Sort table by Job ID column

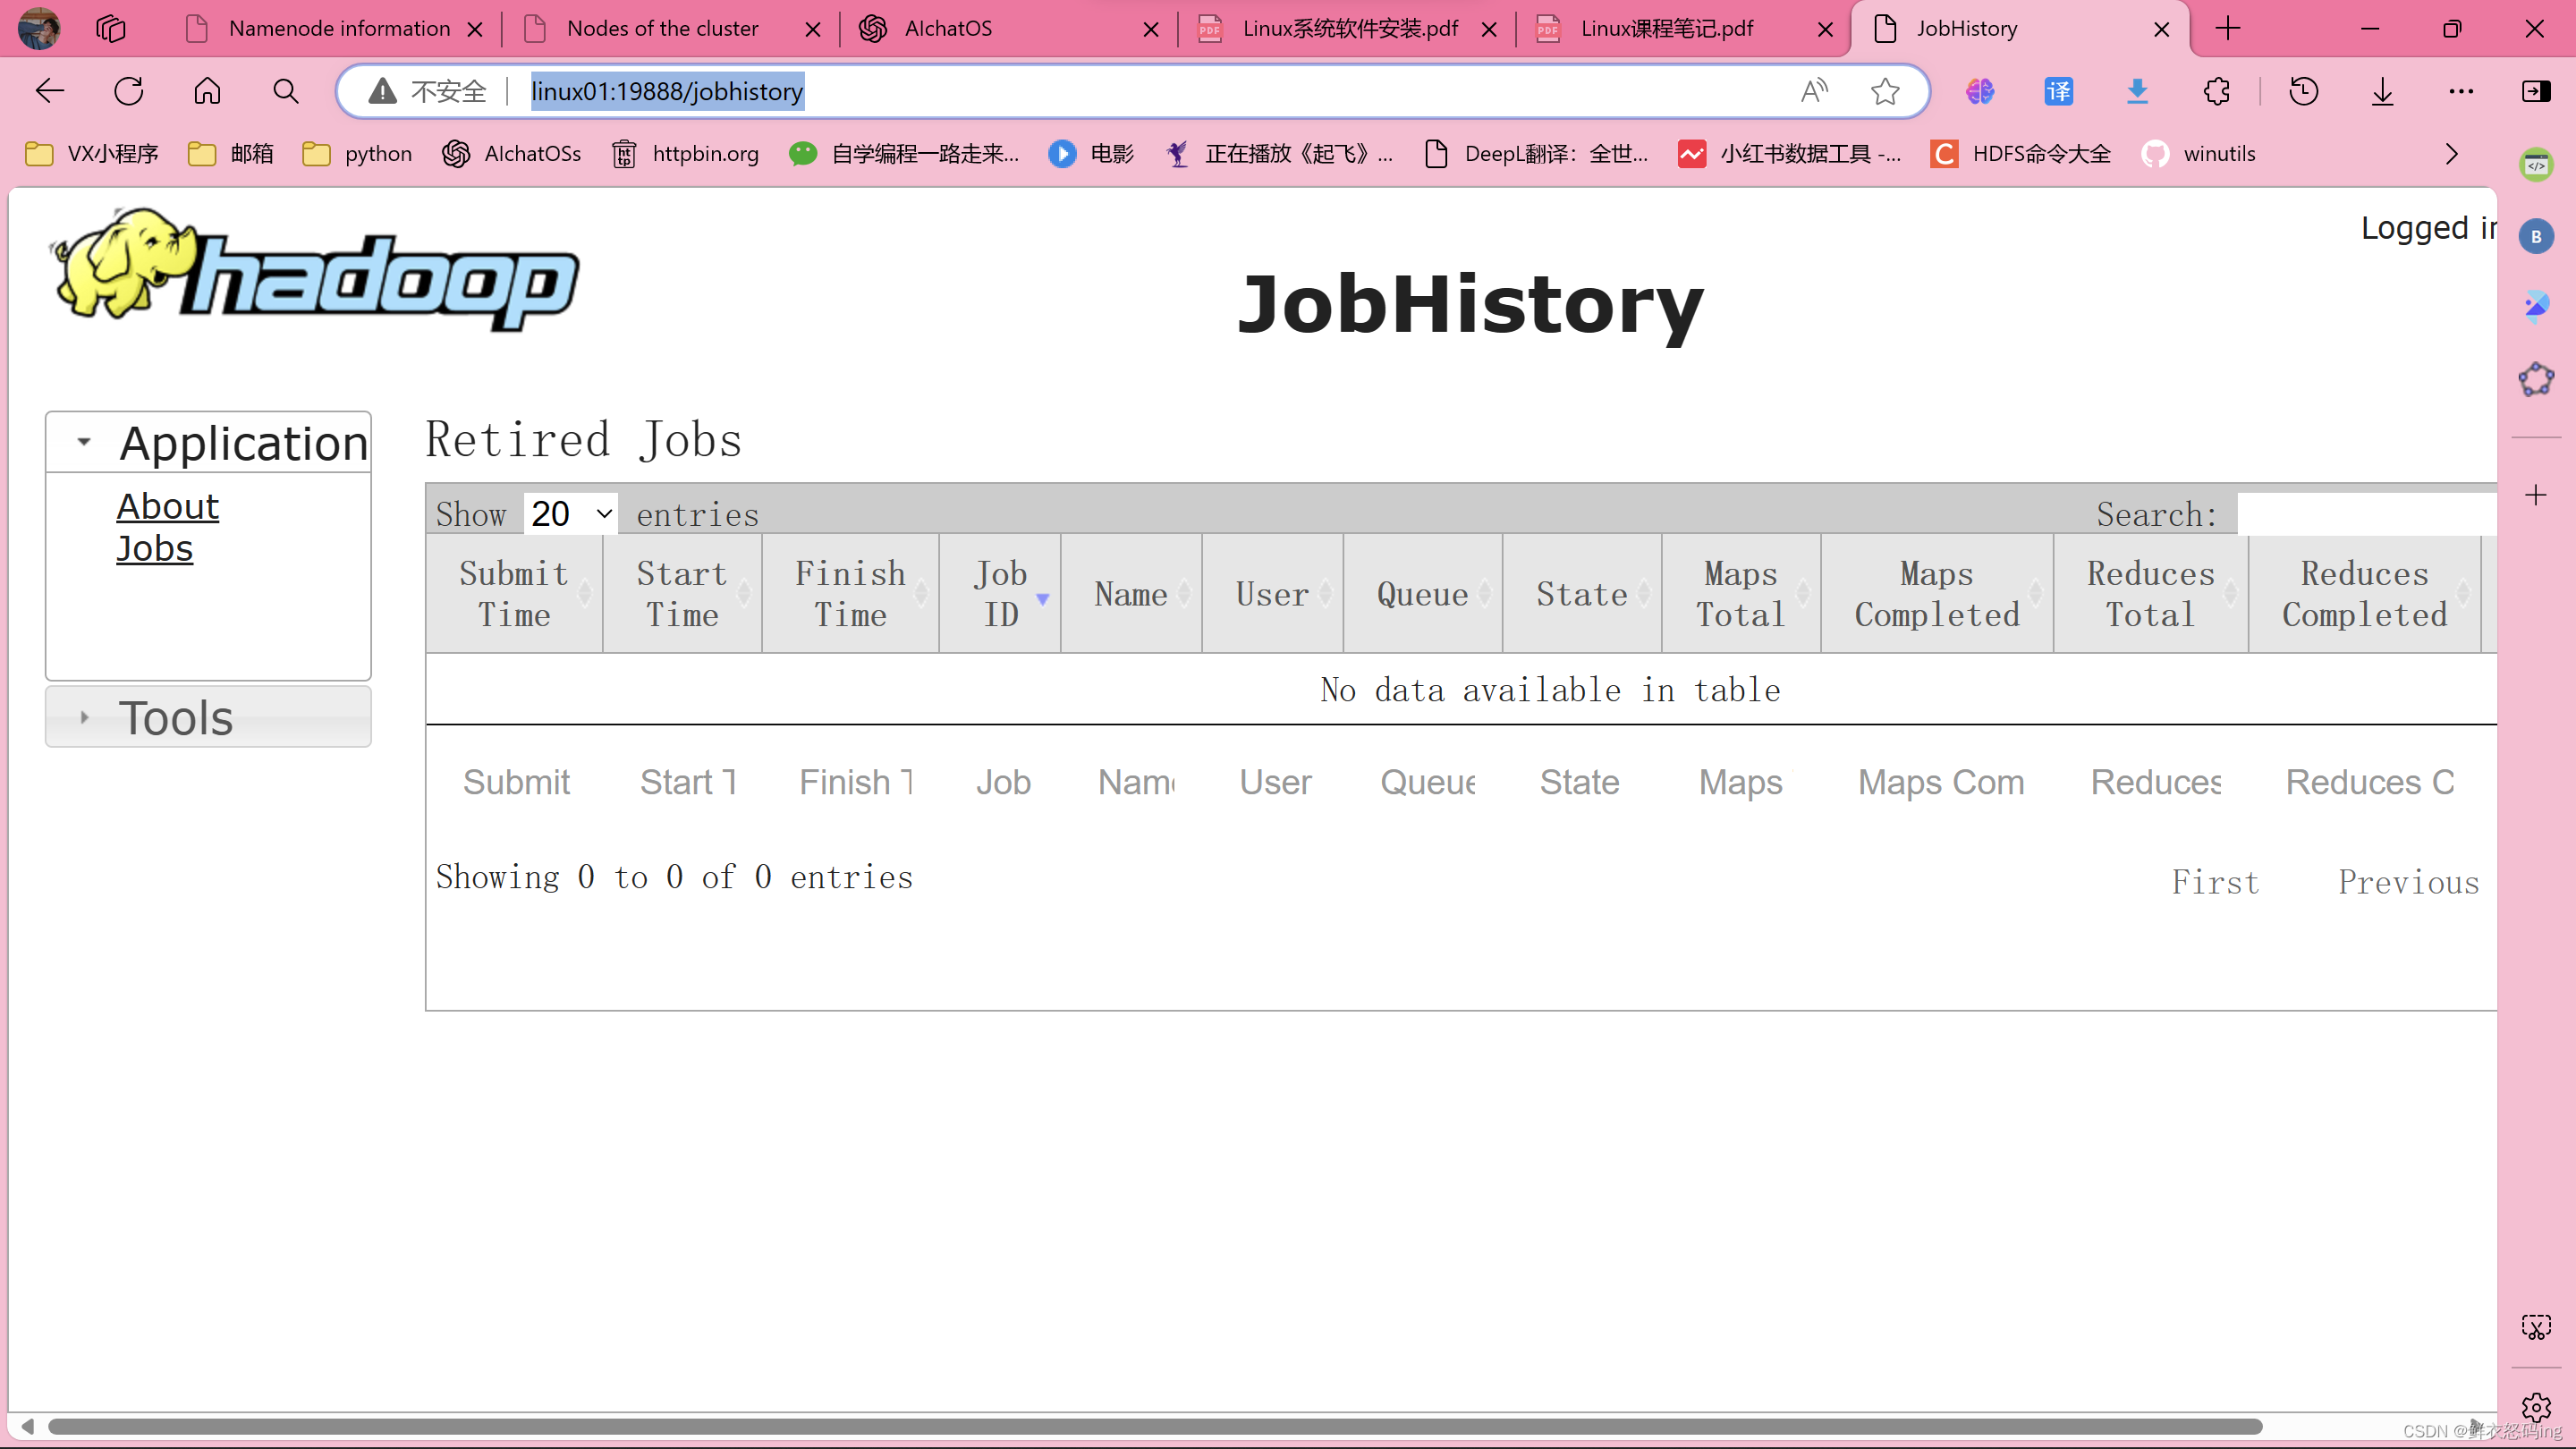click(1000, 594)
